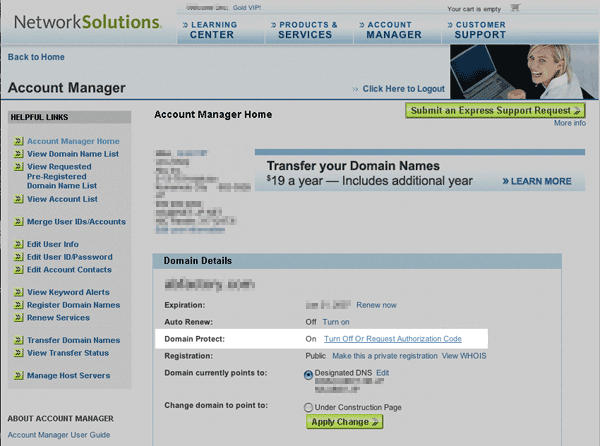
Task: Click the arrow icon beside Manage Host Servers
Action: tap(18, 375)
